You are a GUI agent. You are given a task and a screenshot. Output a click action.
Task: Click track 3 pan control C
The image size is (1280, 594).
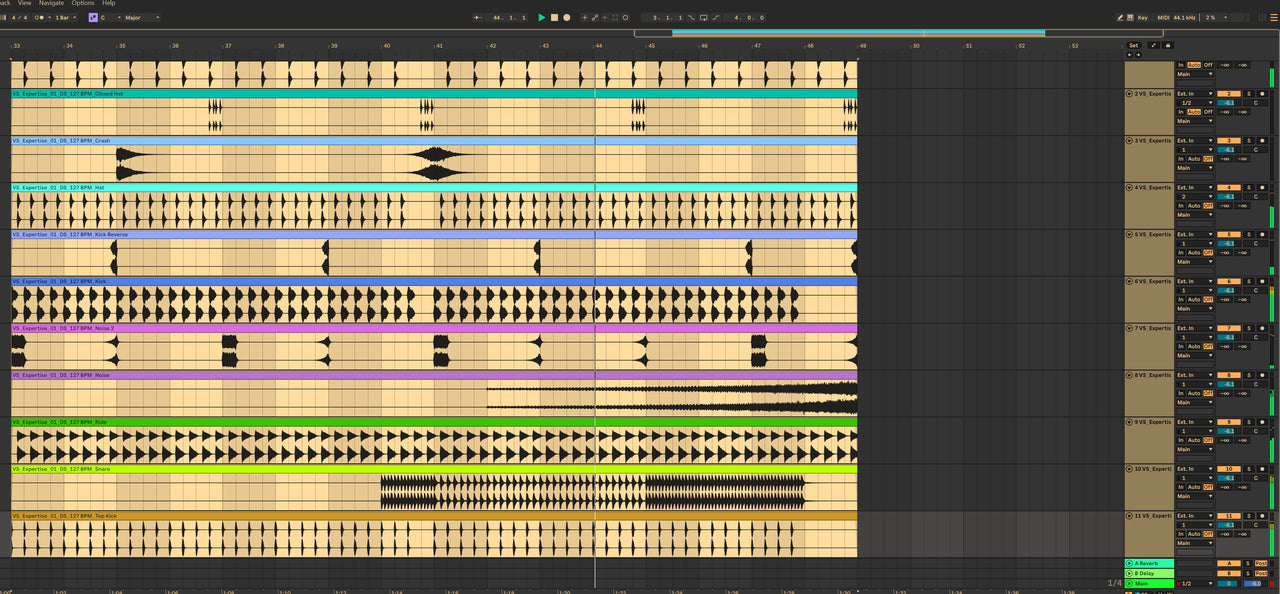click(x=1256, y=150)
